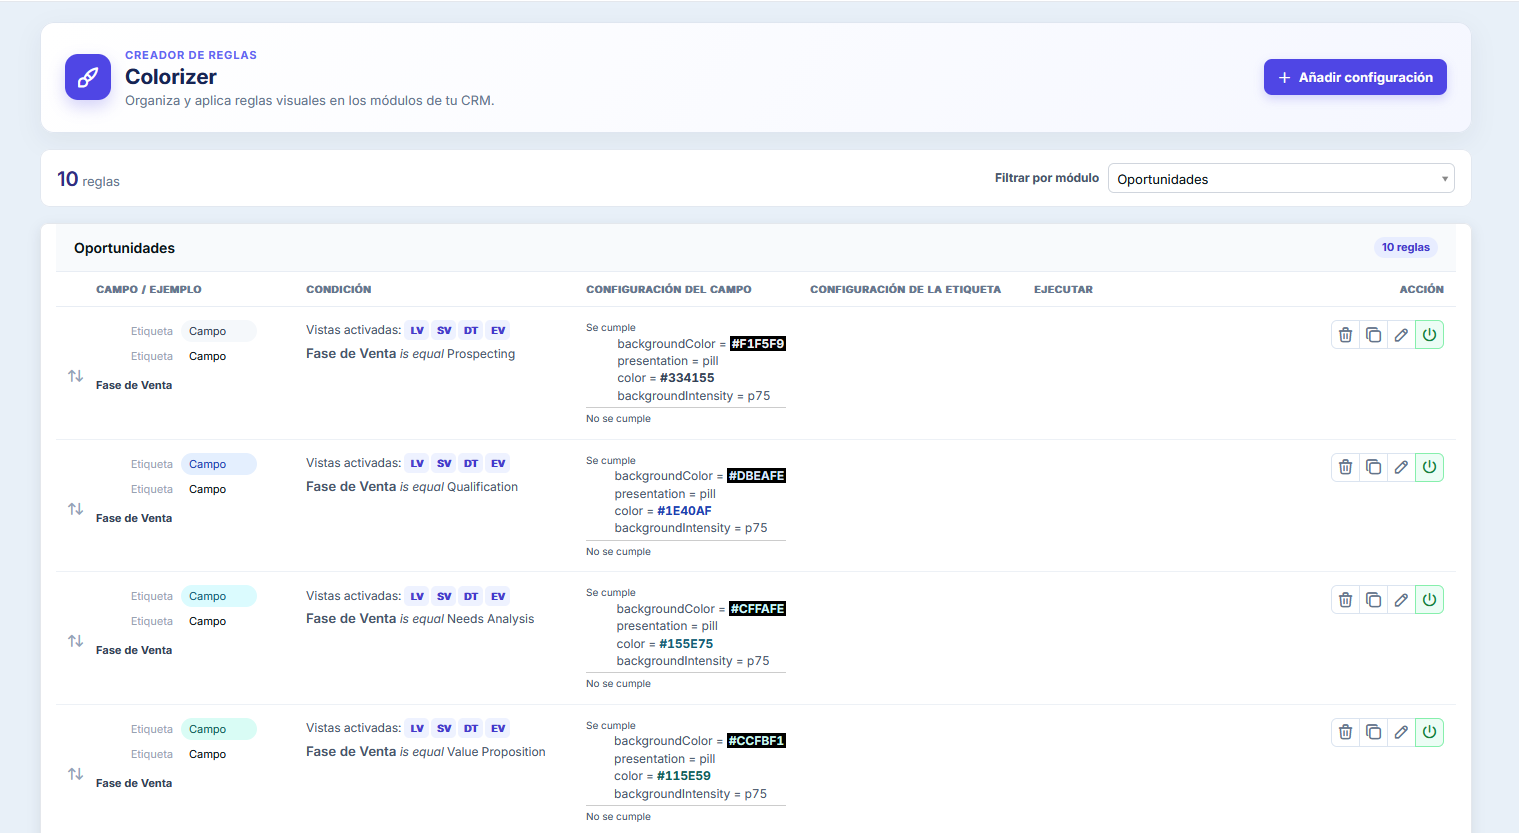Click the rules count text beside the module filter
1519x833 pixels.
[x=88, y=179]
